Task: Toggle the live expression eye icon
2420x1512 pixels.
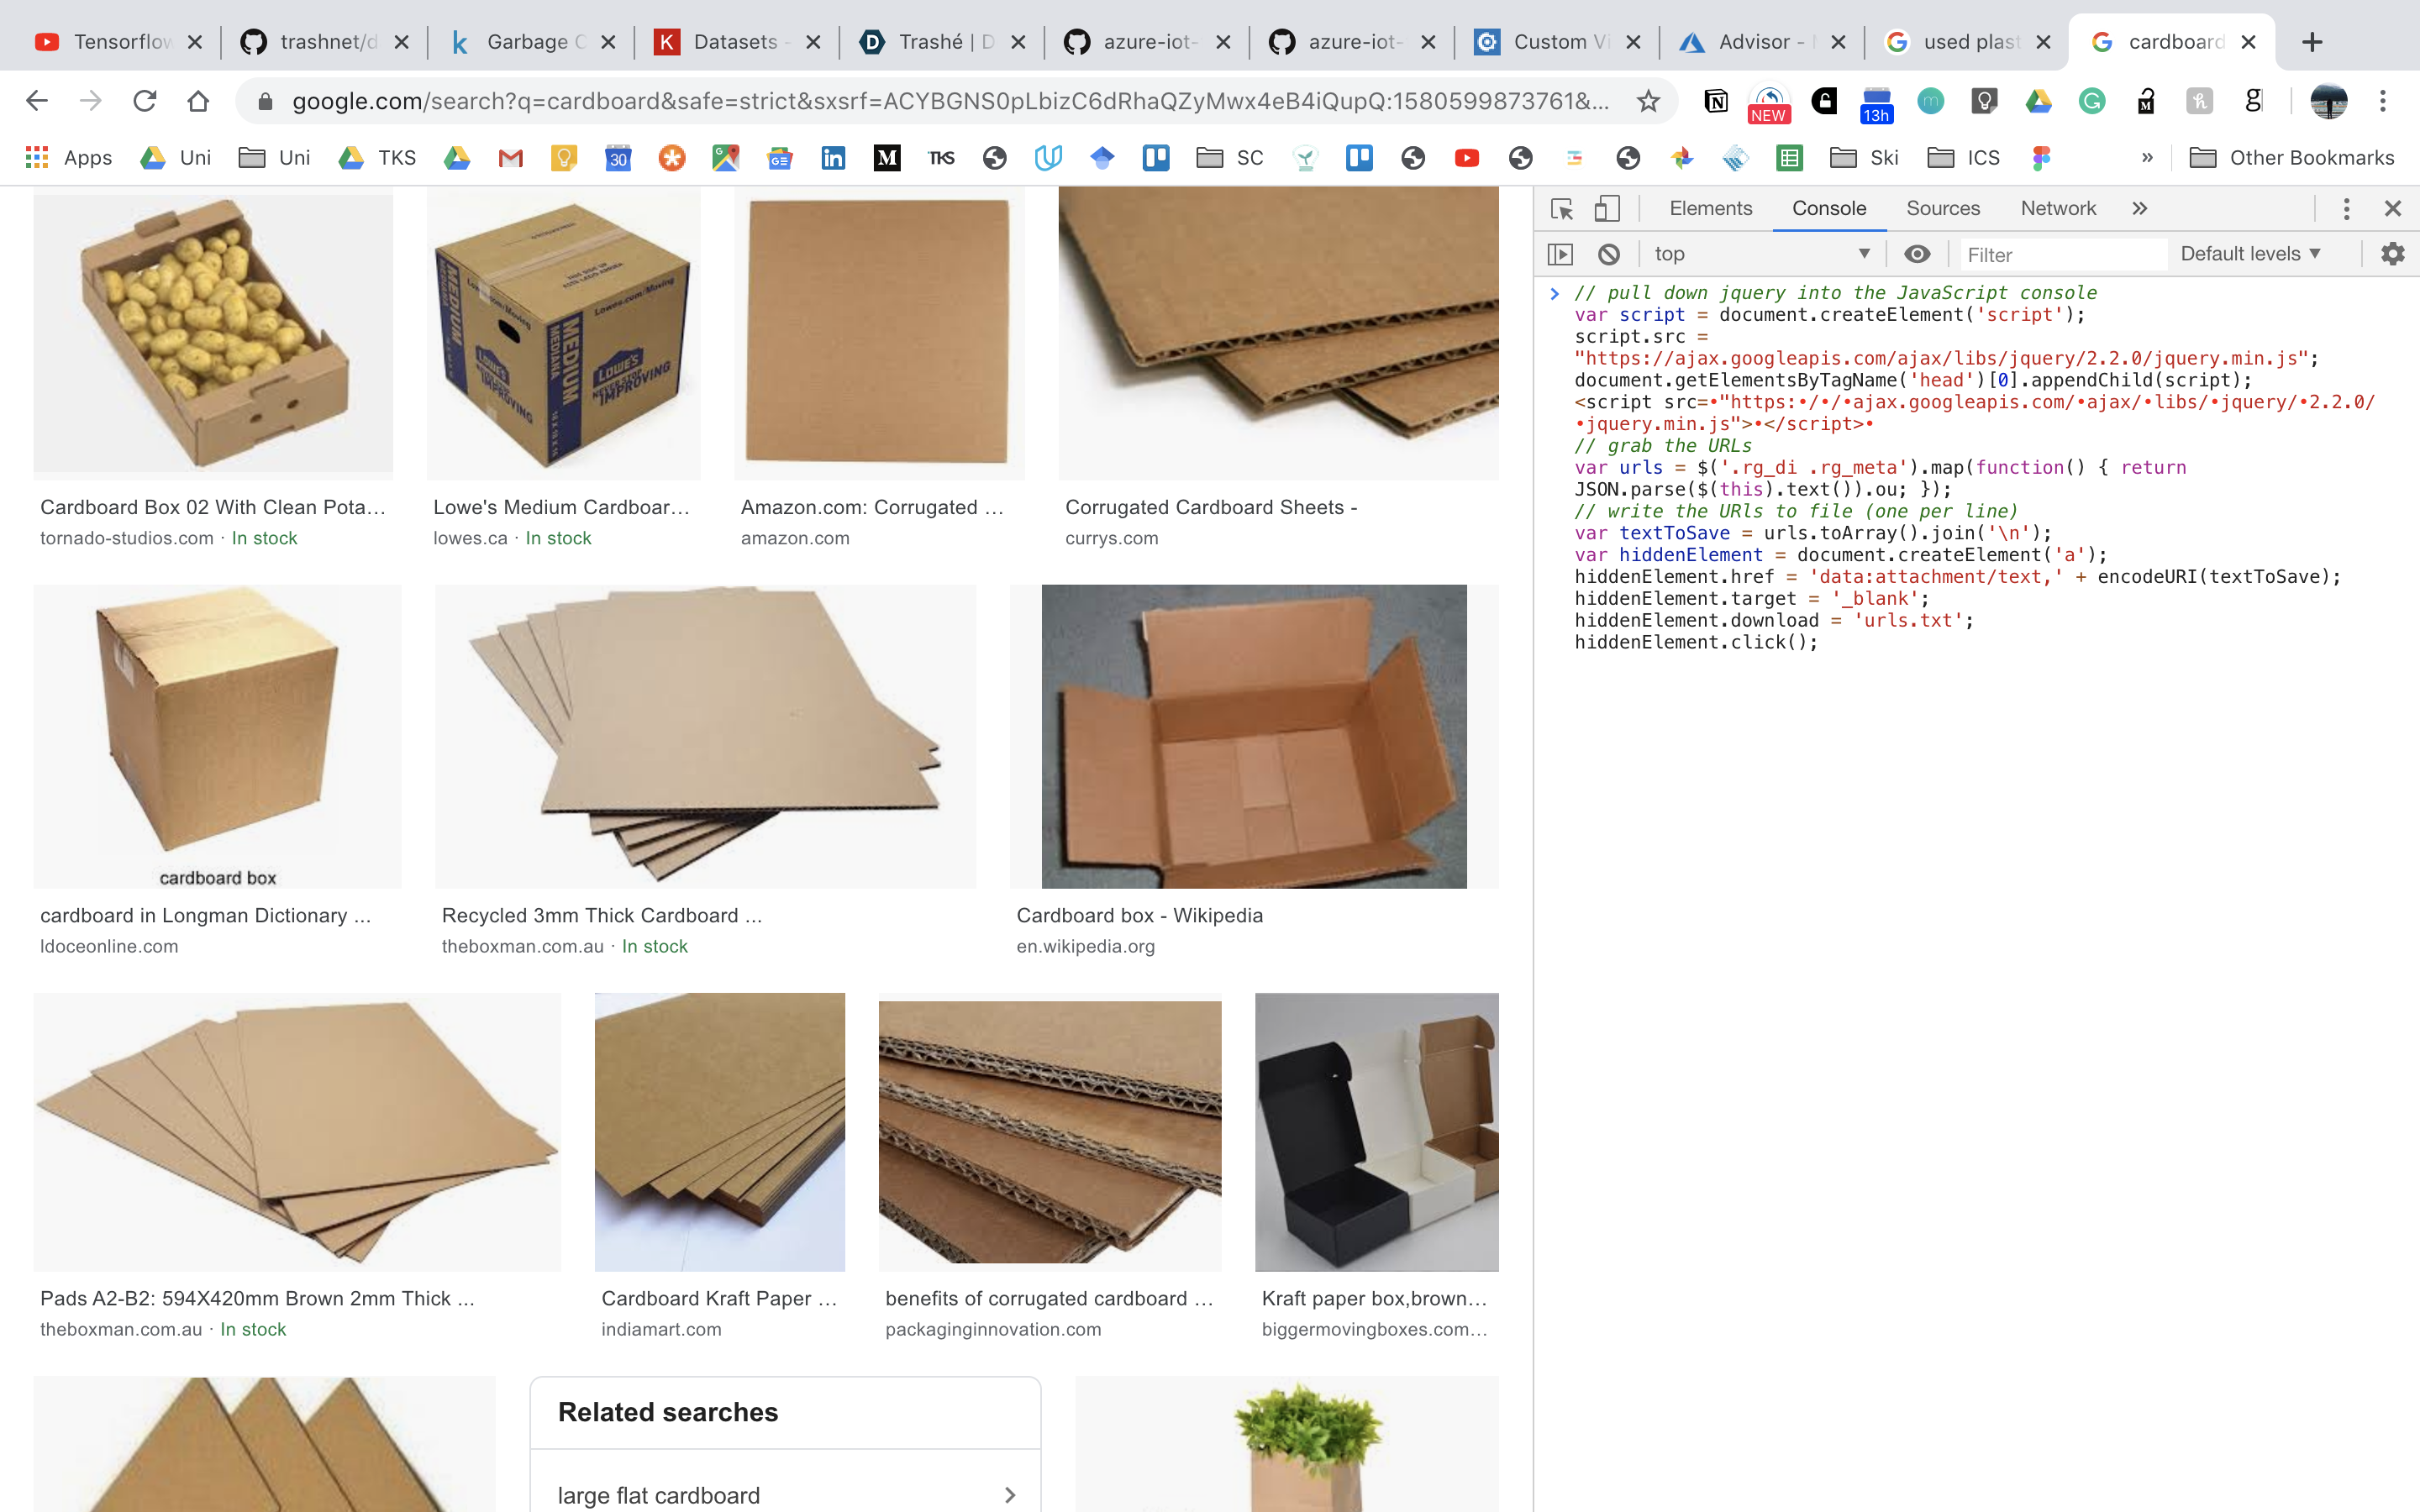Action: (x=1916, y=254)
